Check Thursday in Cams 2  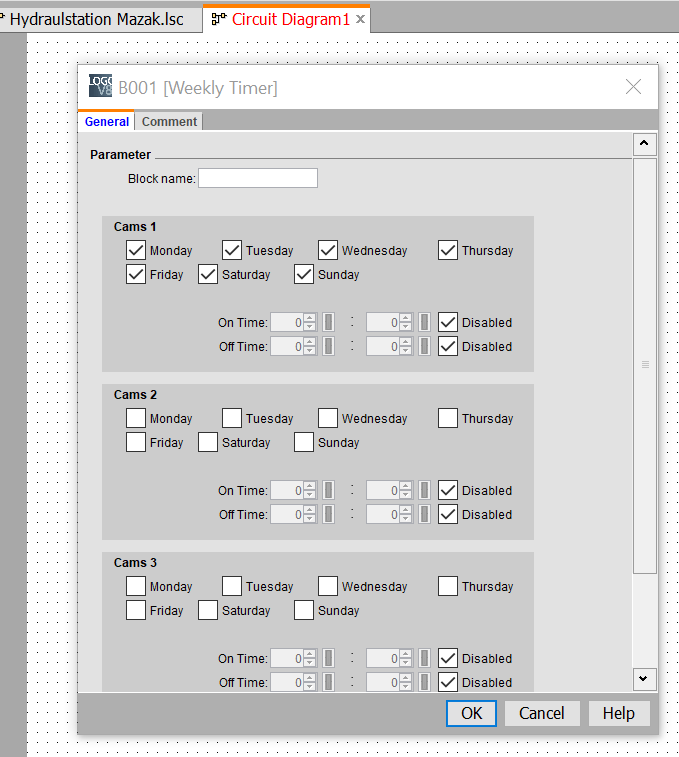[x=448, y=419]
